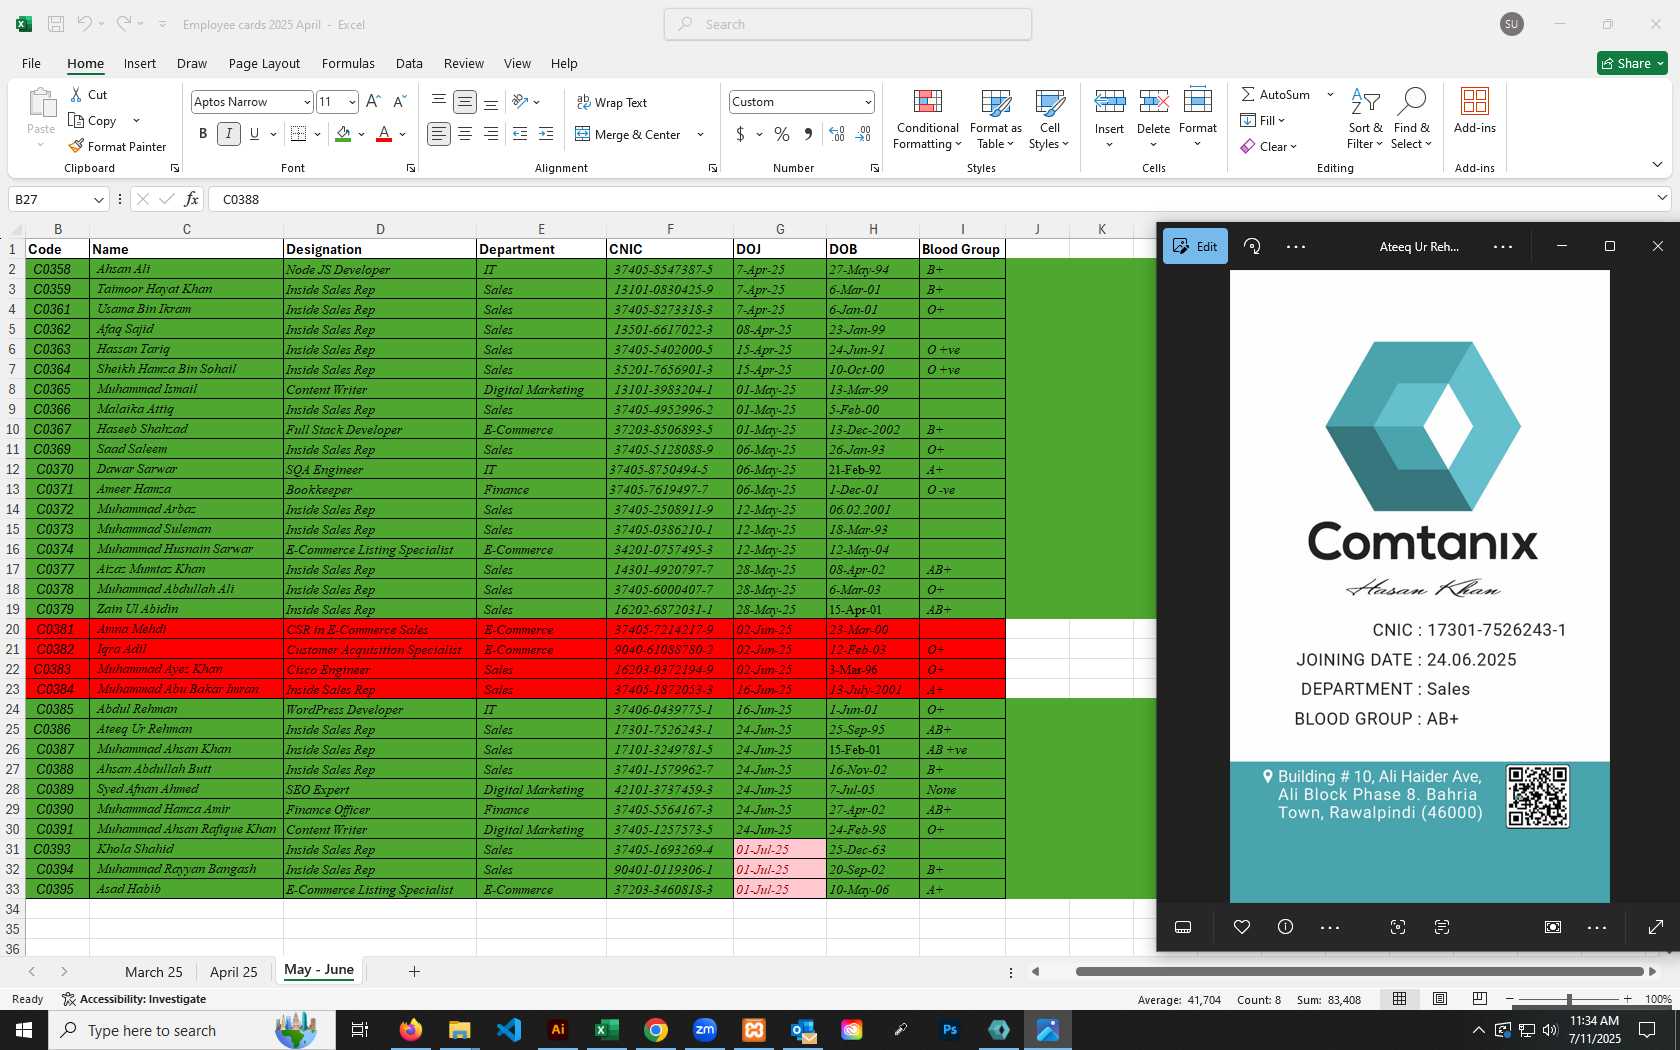Click Insert Function fx icon
This screenshot has height=1050, width=1680.
(x=191, y=199)
